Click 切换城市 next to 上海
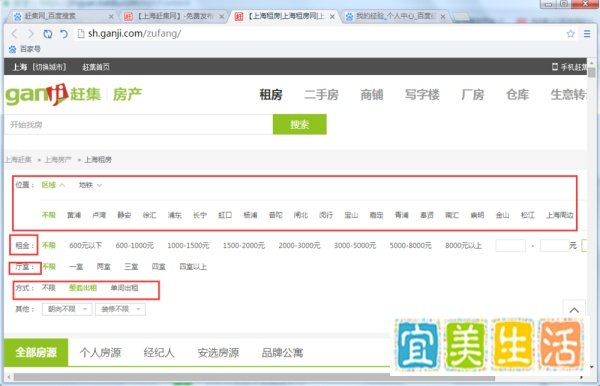The width and height of the screenshot is (600, 386). click(49, 67)
